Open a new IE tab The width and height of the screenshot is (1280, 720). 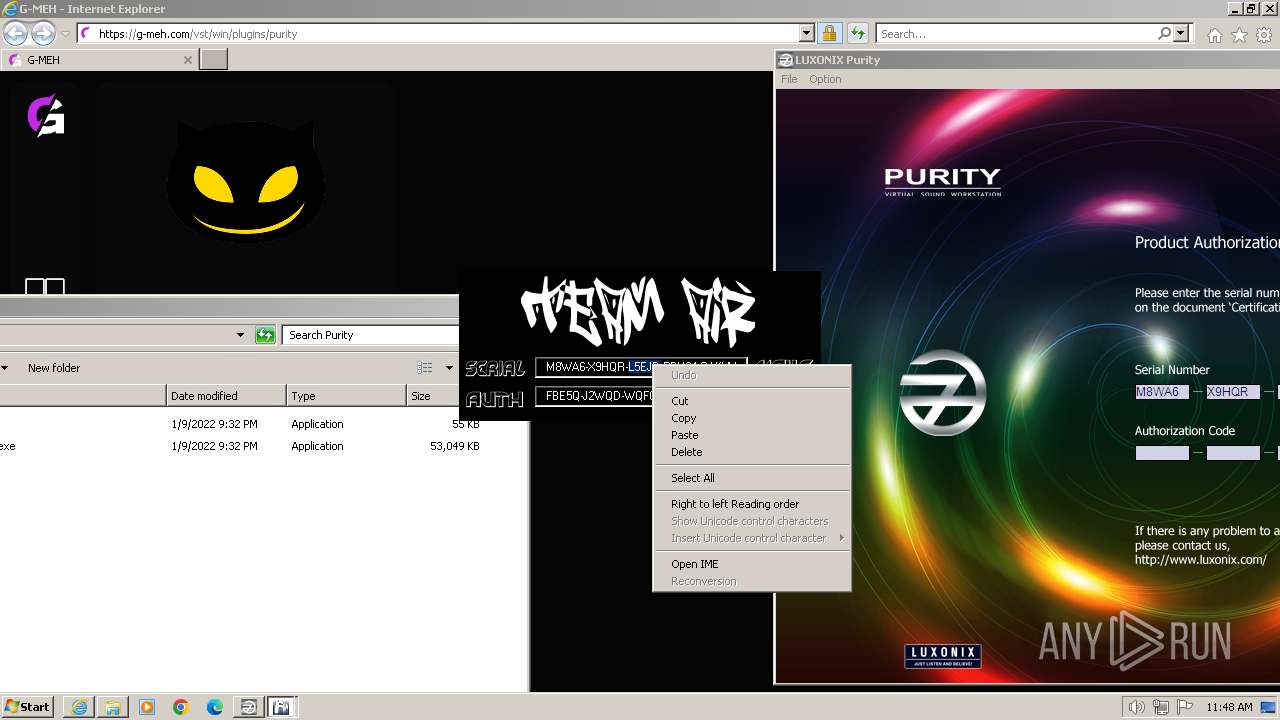(x=214, y=59)
